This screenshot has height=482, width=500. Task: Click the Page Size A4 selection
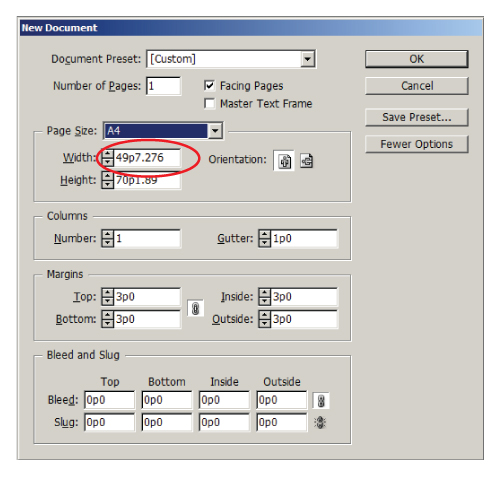click(155, 131)
